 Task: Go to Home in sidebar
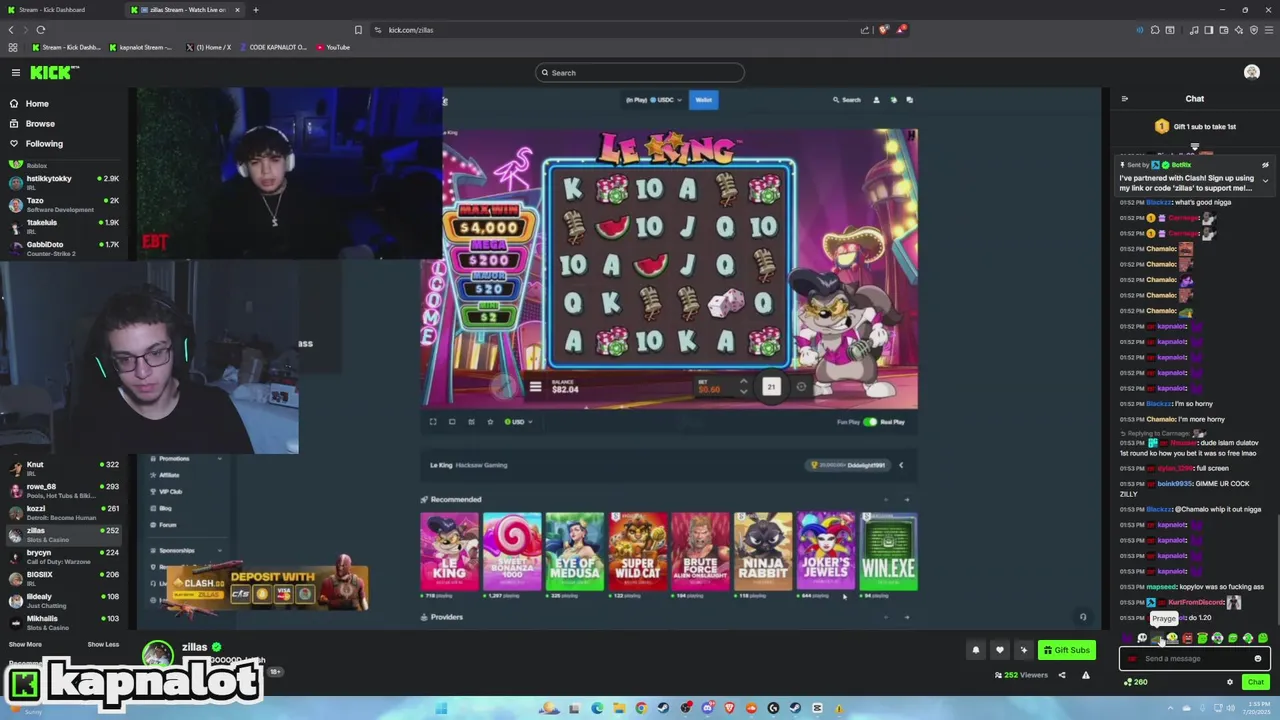pyautogui.click(x=37, y=104)
